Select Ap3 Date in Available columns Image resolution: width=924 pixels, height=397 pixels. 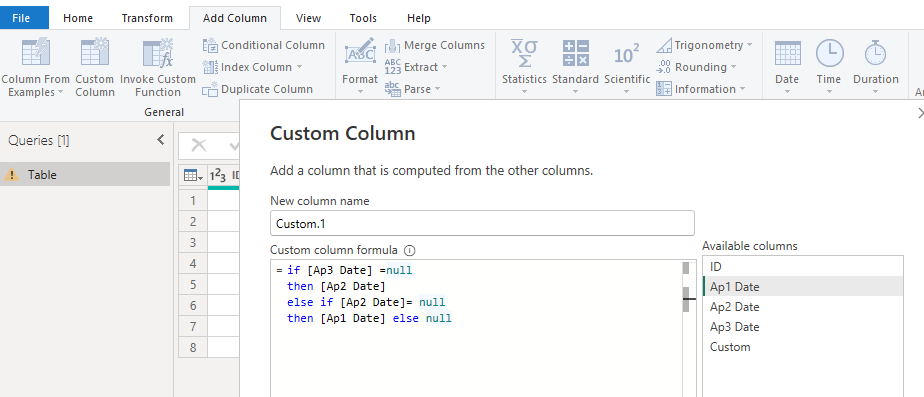point(803,327)
